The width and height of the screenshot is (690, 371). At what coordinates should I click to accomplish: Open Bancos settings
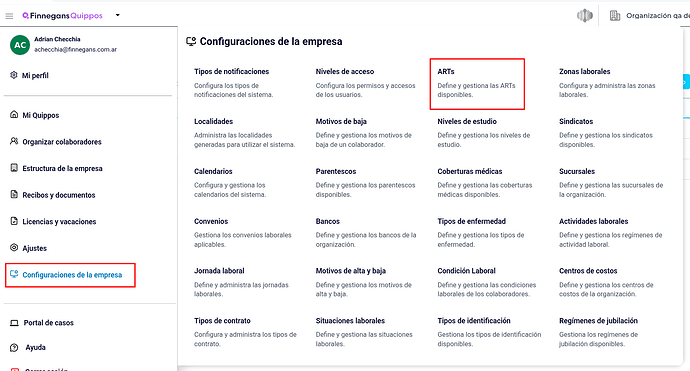pos(328,221)
